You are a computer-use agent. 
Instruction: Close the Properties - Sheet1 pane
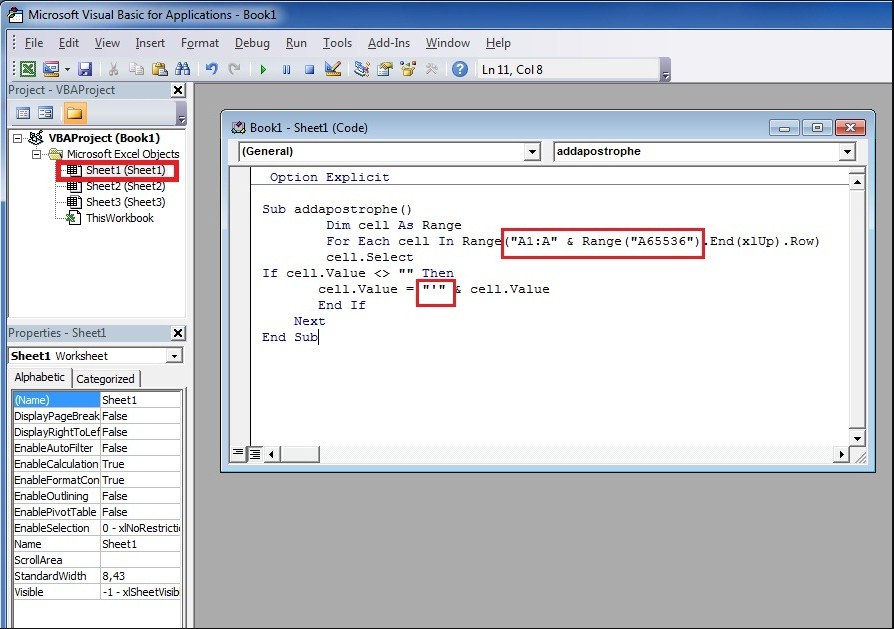(178, 333)
